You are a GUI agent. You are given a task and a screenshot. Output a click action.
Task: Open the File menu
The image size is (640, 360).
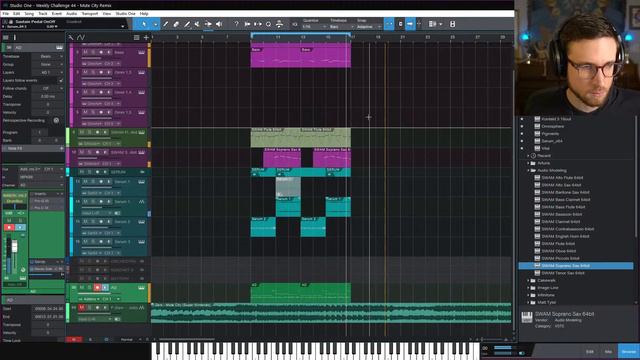5,13
